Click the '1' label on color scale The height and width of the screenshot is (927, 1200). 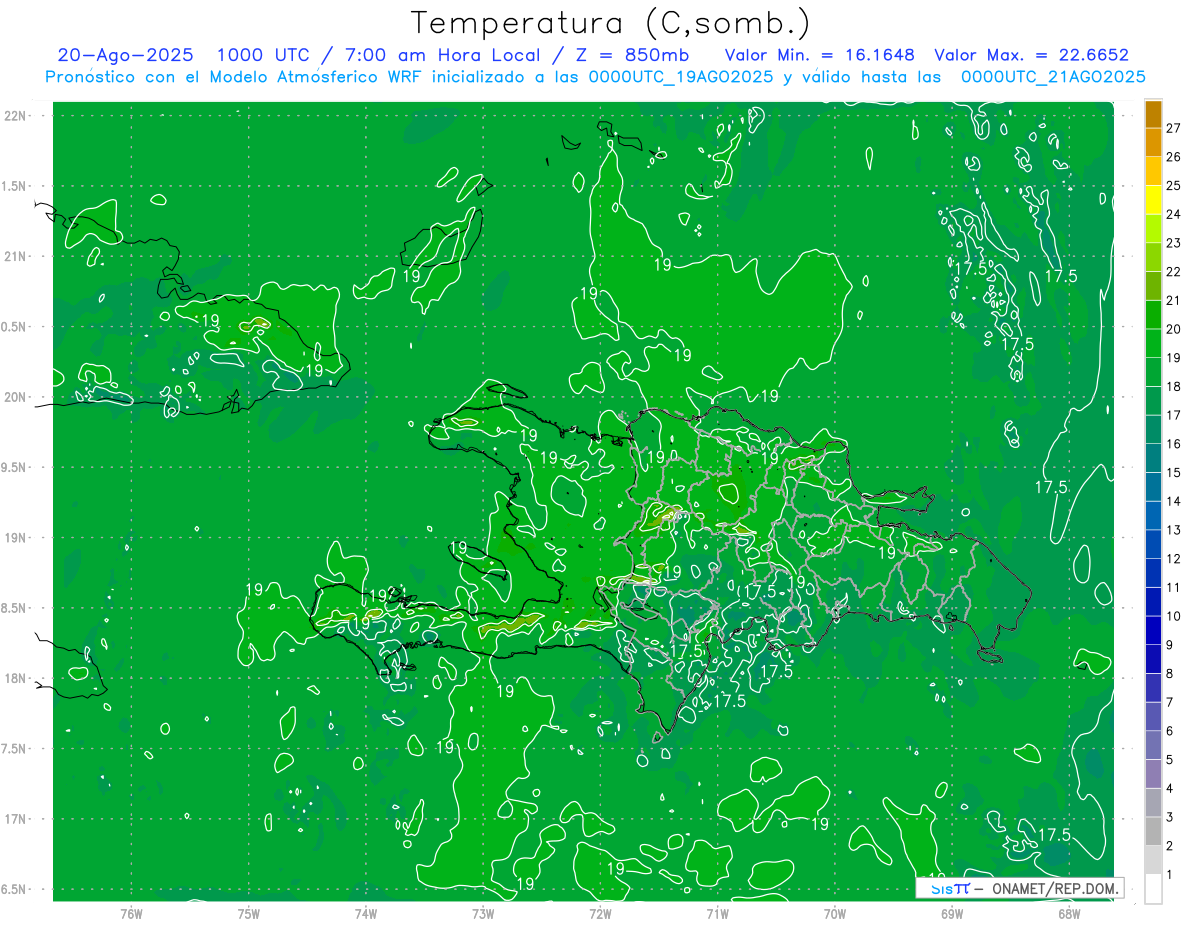click(x=1170, y=875)
